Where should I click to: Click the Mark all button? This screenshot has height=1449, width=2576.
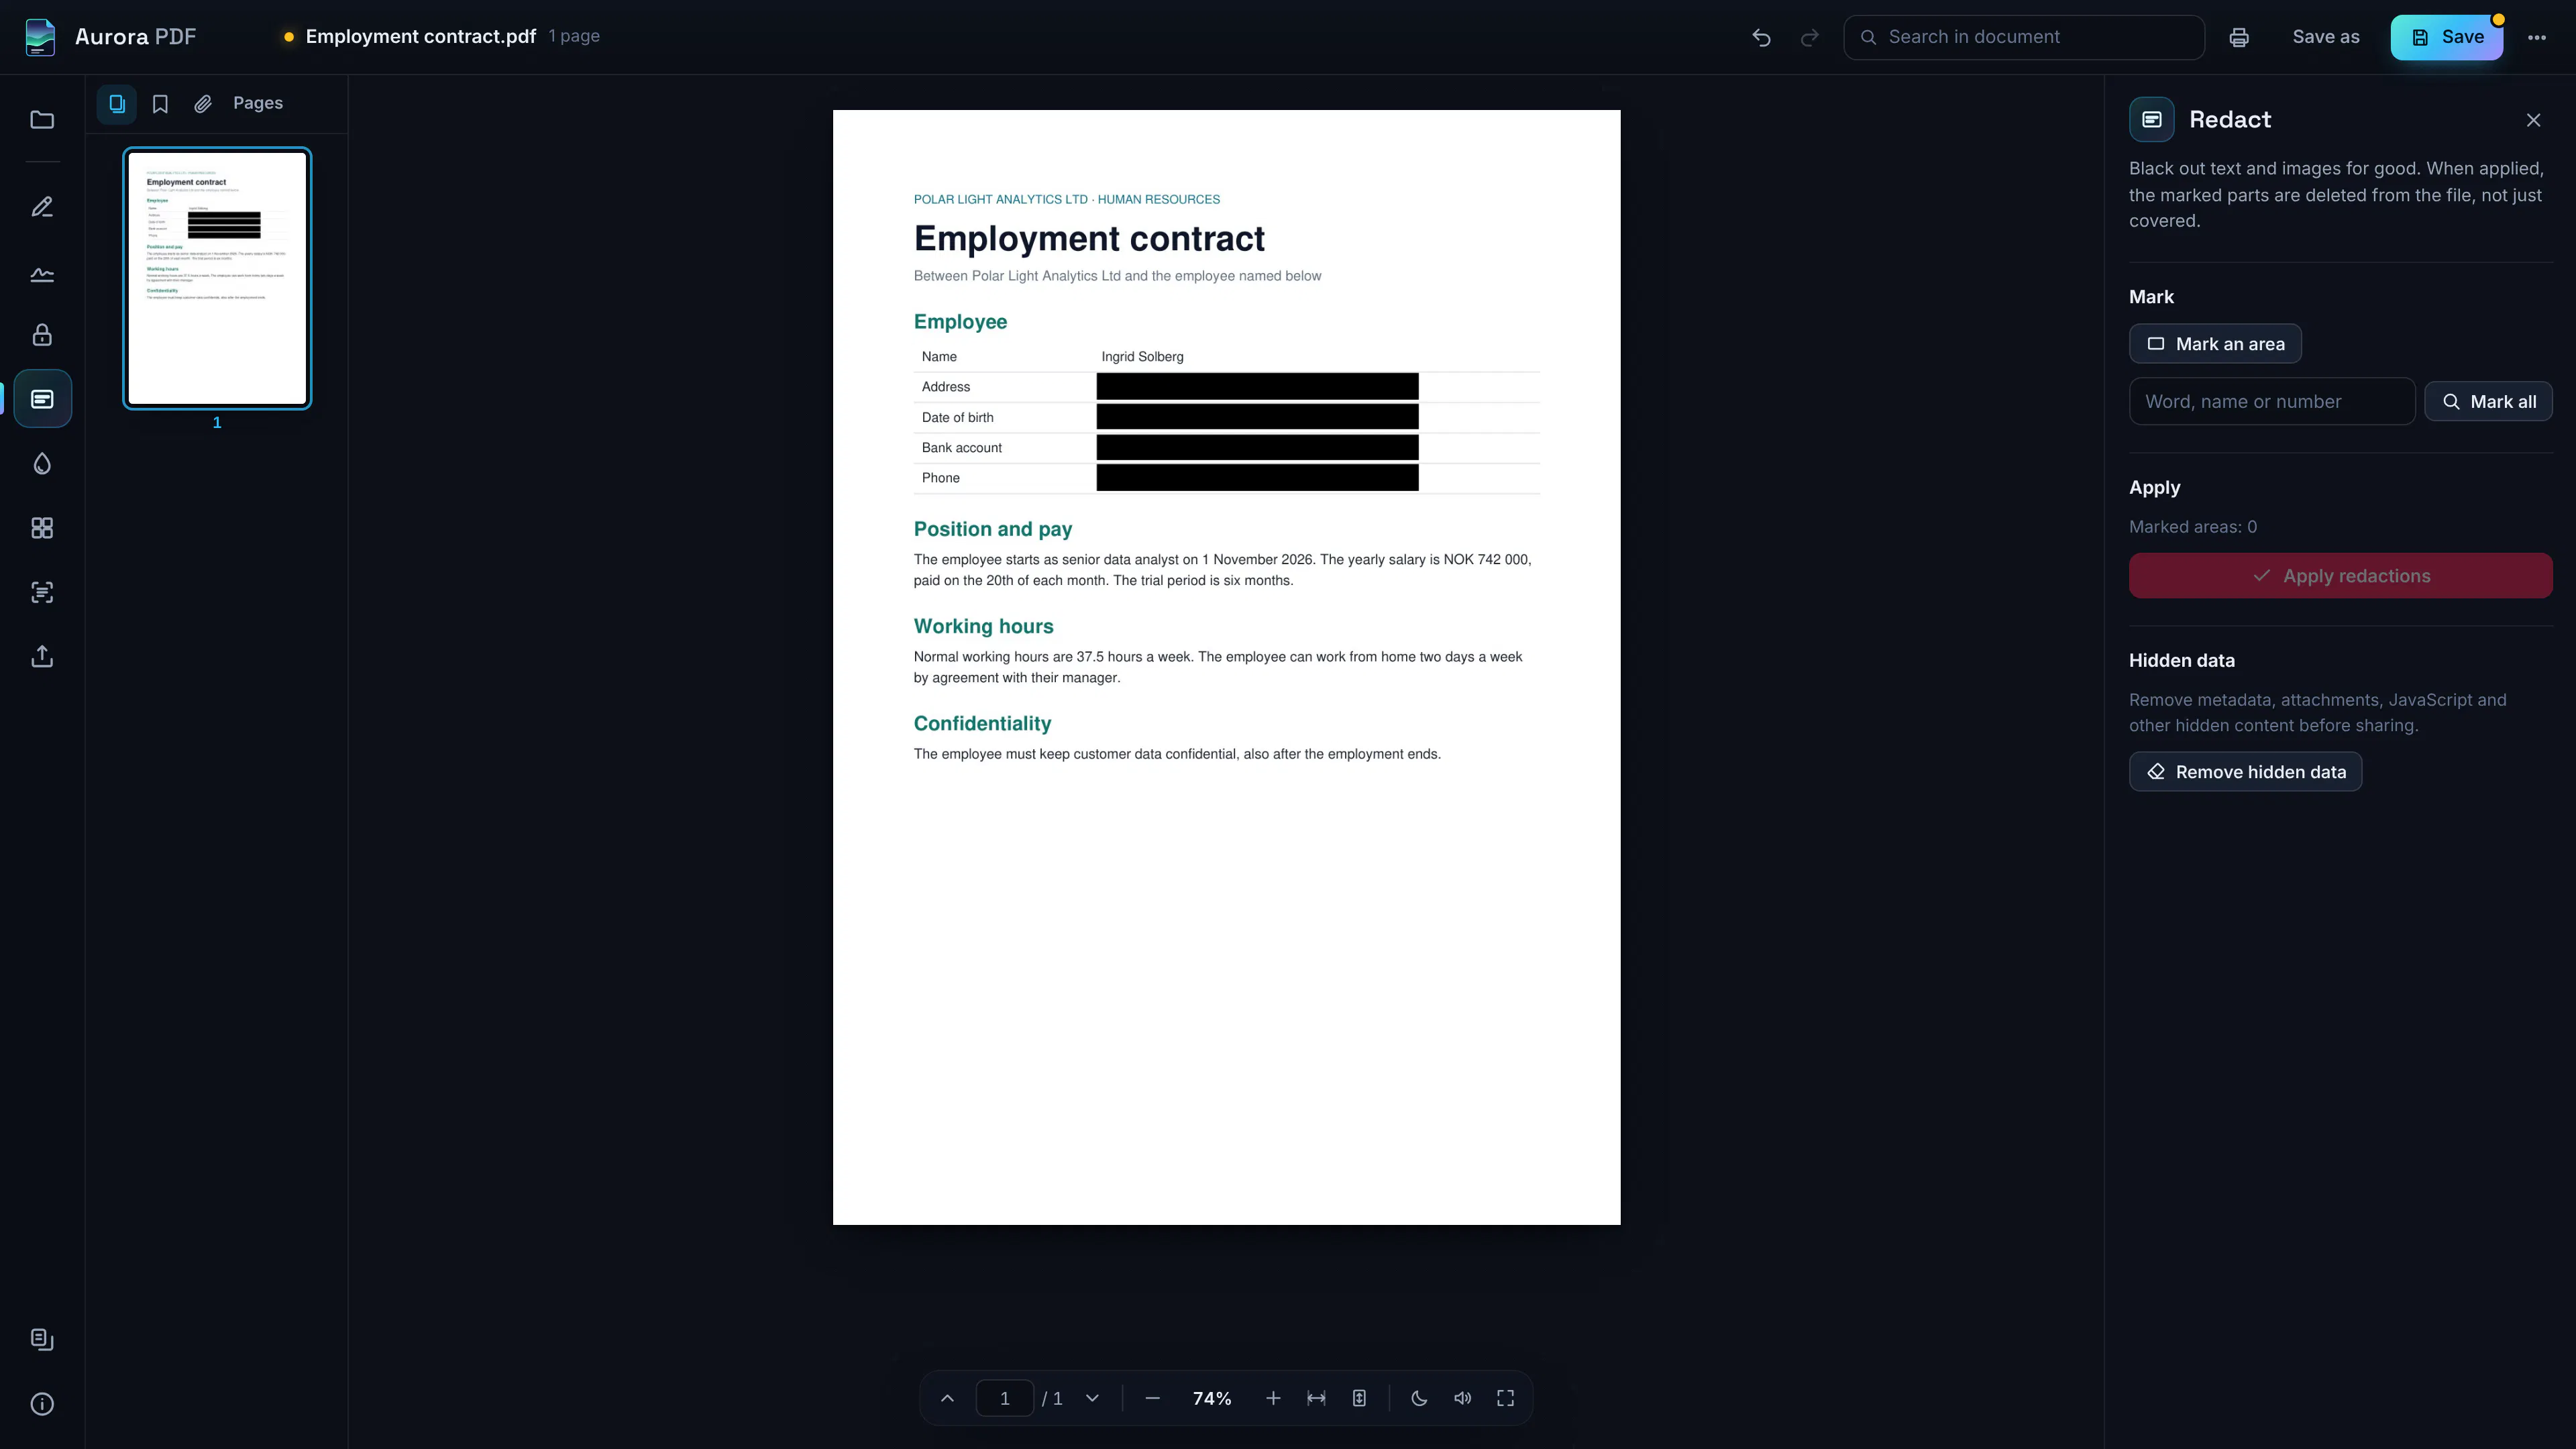2488,401
